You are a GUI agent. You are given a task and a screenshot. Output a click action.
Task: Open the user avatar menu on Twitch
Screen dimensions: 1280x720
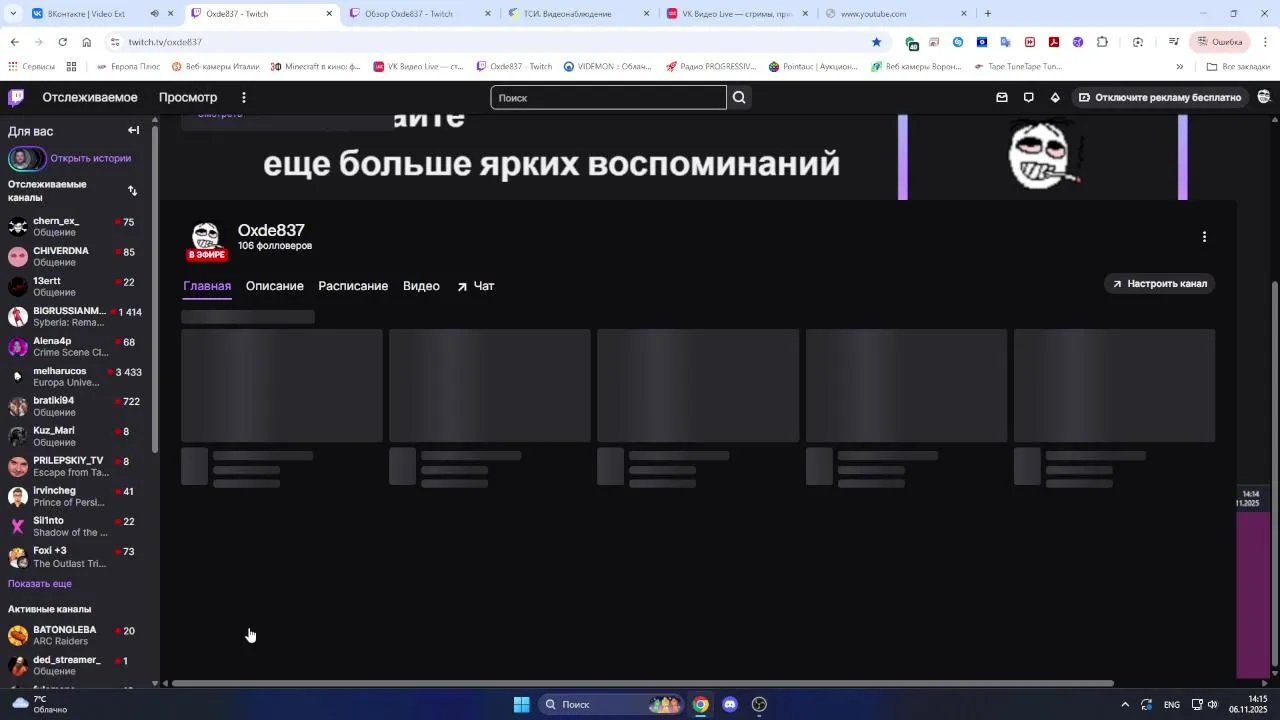click(x=1264, y=97)
